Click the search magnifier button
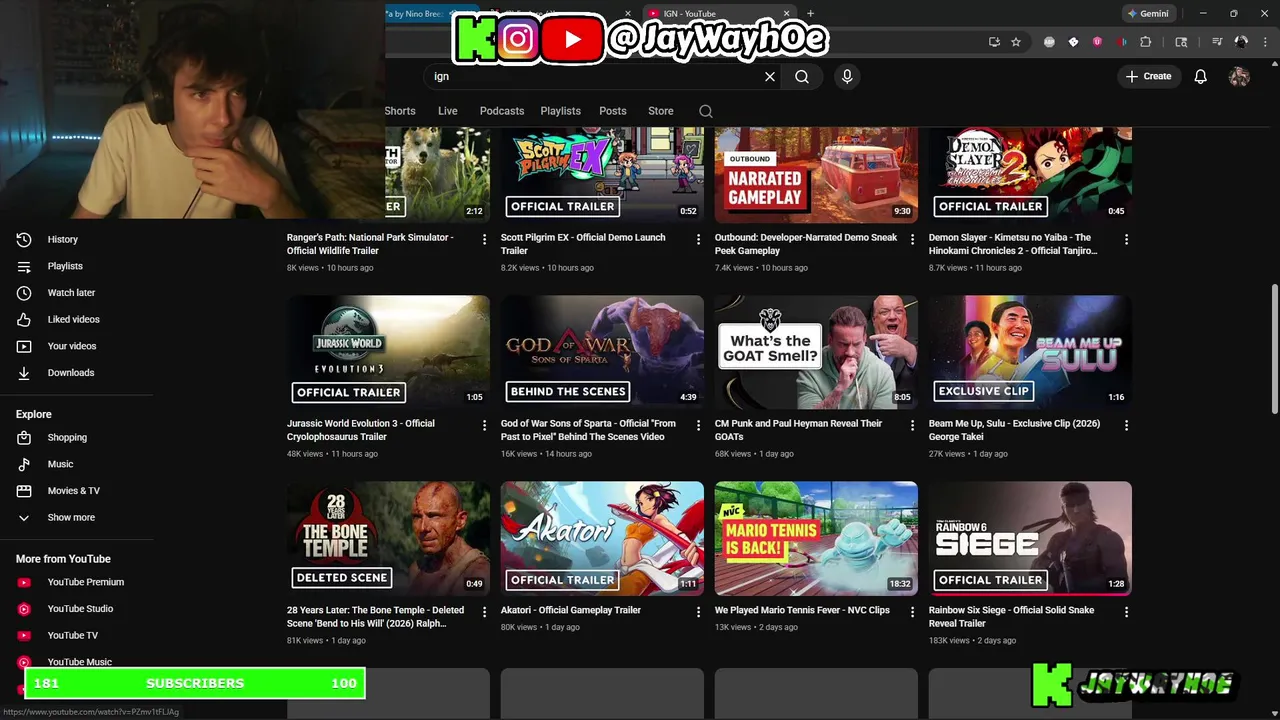The width and height of the screenshot is (1280, 720). [802, 76]
